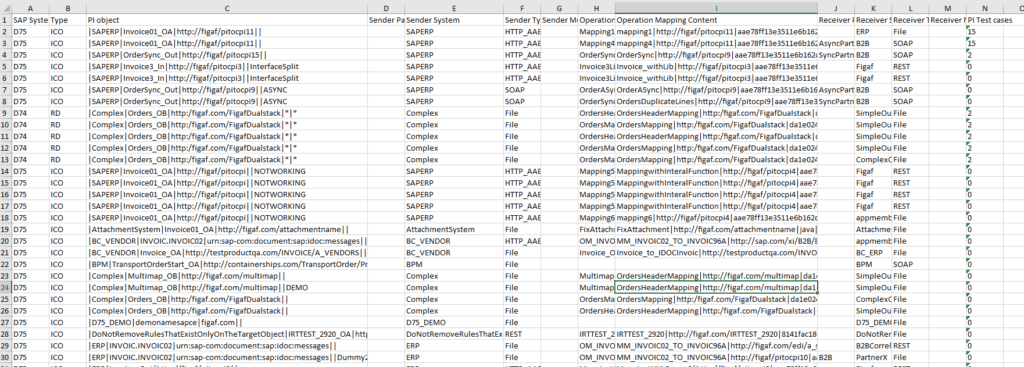Select 'Mapping6' cell in Operation column
This screenshot has height=367, width=1024.
click(596, 217)
